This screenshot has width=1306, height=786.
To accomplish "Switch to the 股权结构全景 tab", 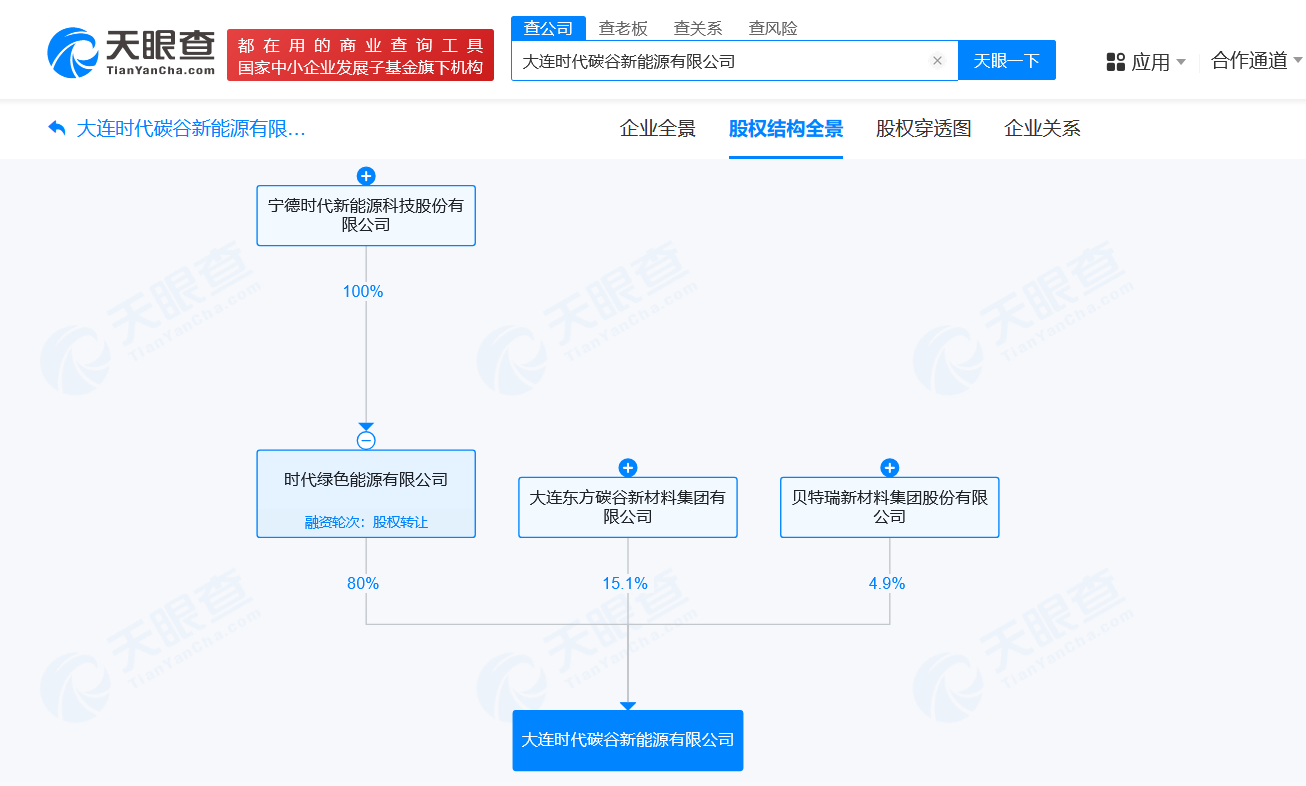I will 786,129.
